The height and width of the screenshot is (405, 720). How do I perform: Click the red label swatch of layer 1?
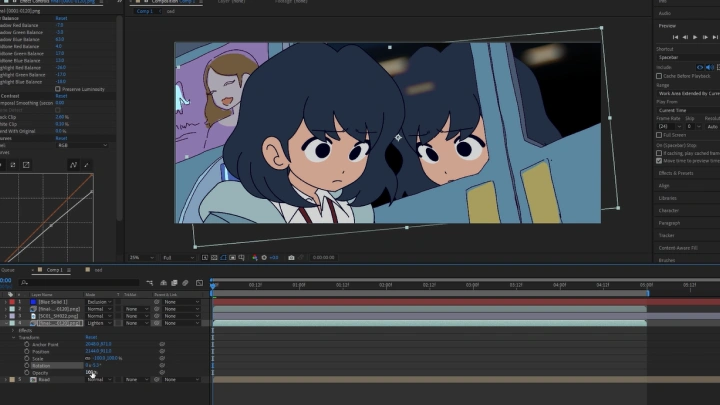[x=12, y=302]
